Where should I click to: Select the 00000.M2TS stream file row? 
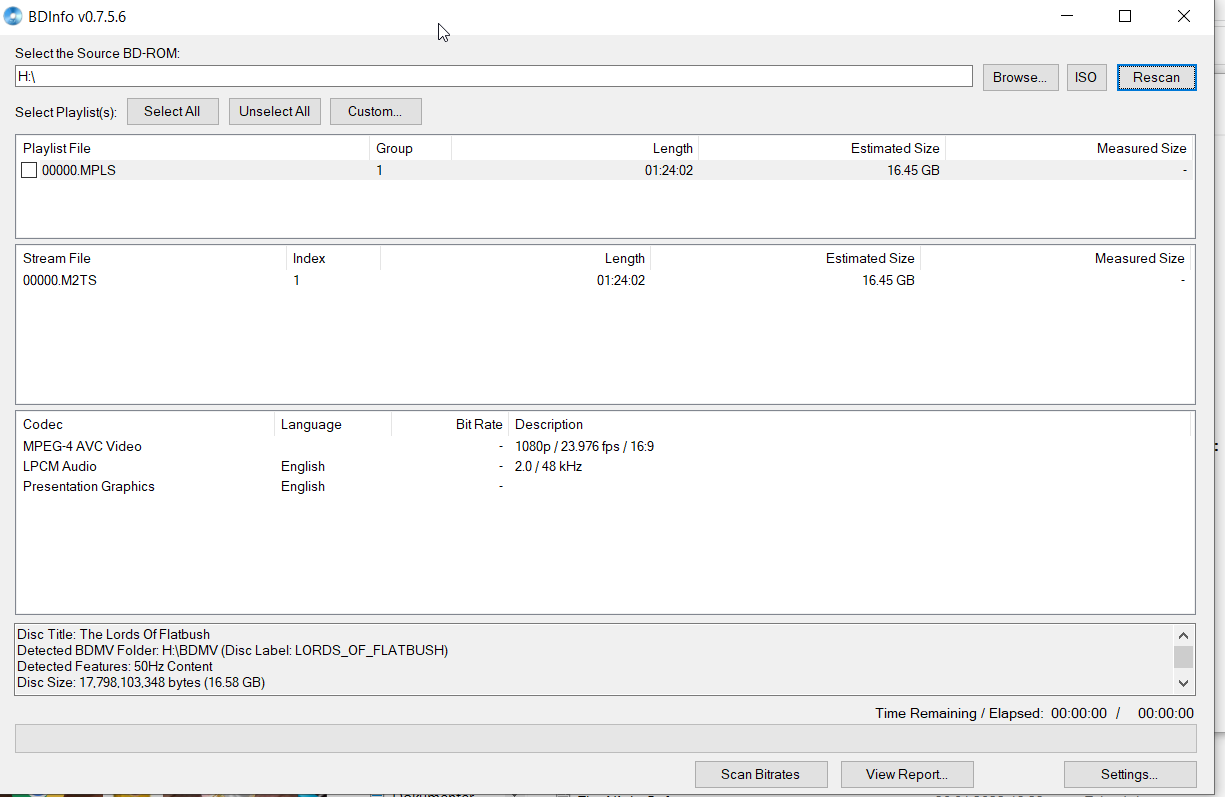tap(605, 280)
